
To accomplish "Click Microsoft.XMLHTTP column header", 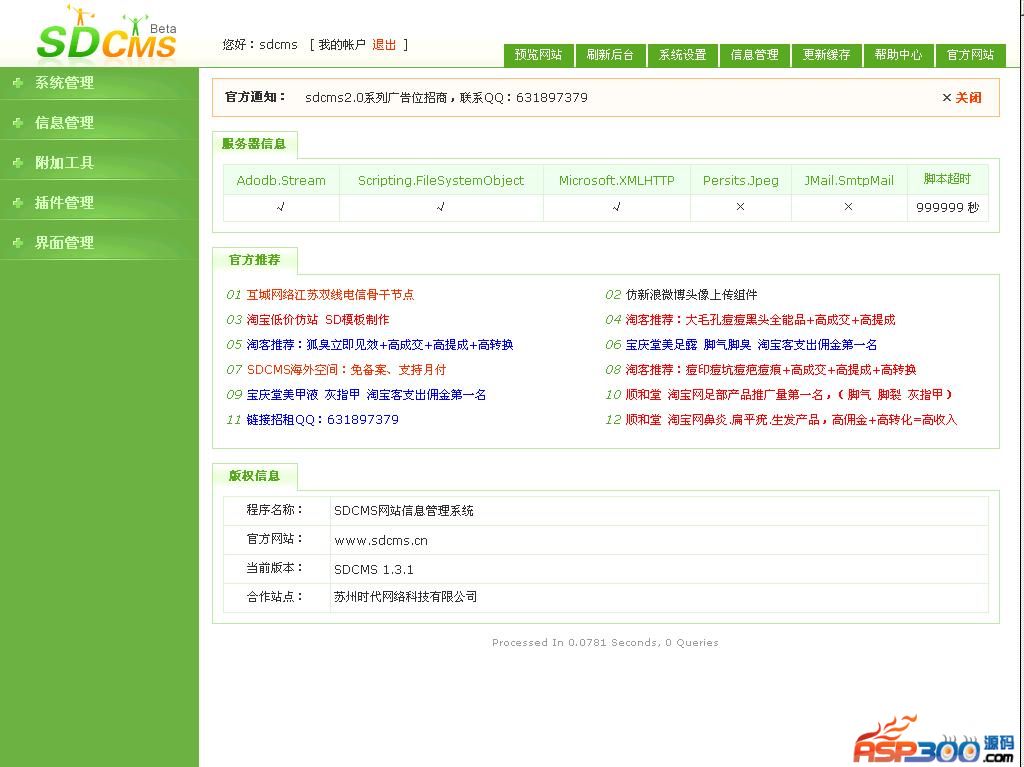I will coord(616,180).
